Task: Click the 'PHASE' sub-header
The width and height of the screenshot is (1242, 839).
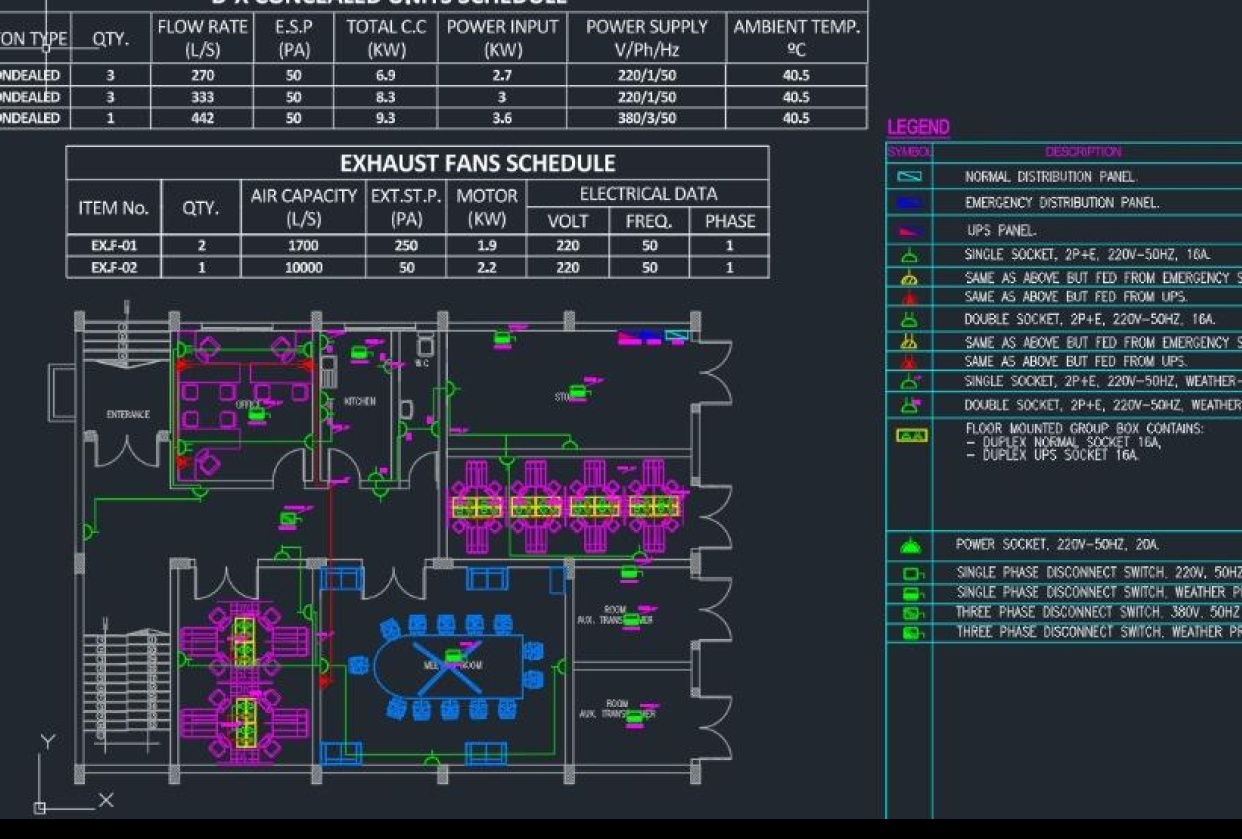Action: (729, 222)
